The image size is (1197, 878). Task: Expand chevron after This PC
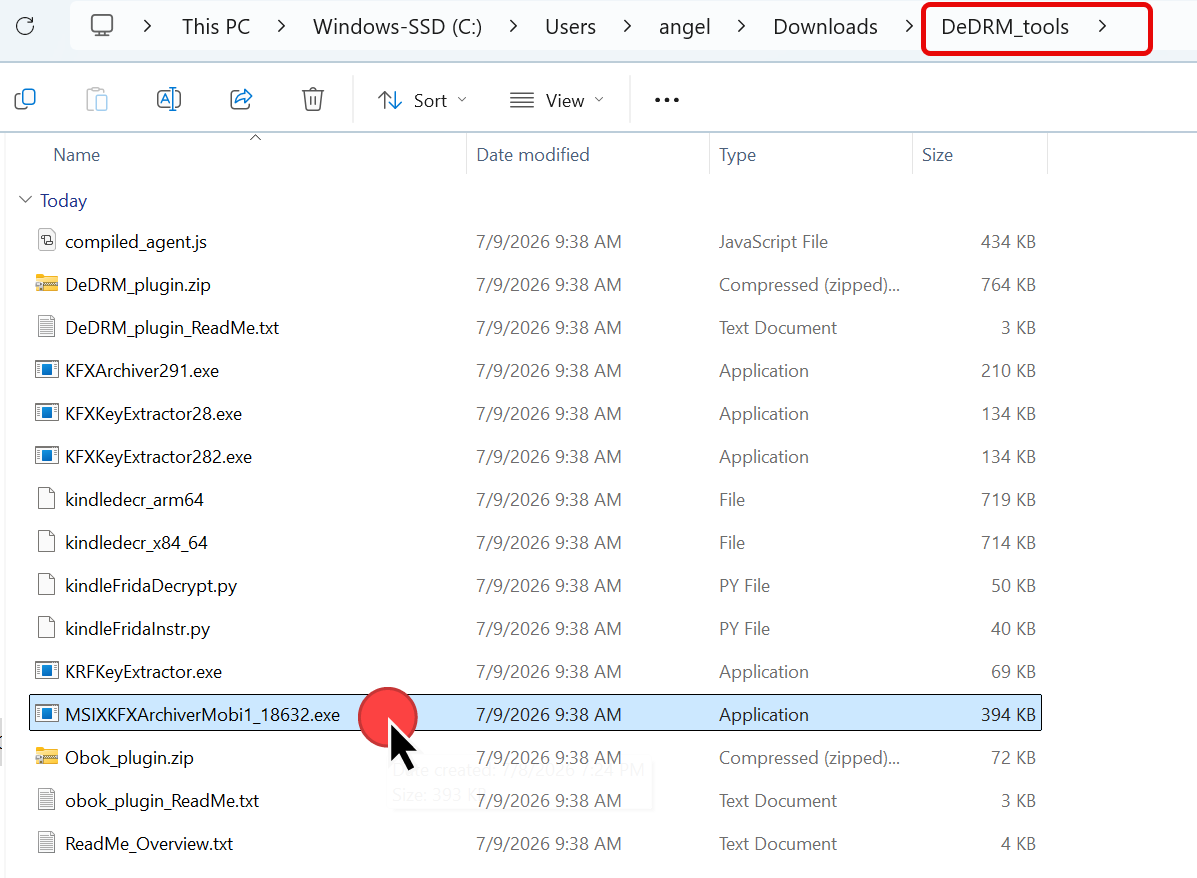[282, 26]
